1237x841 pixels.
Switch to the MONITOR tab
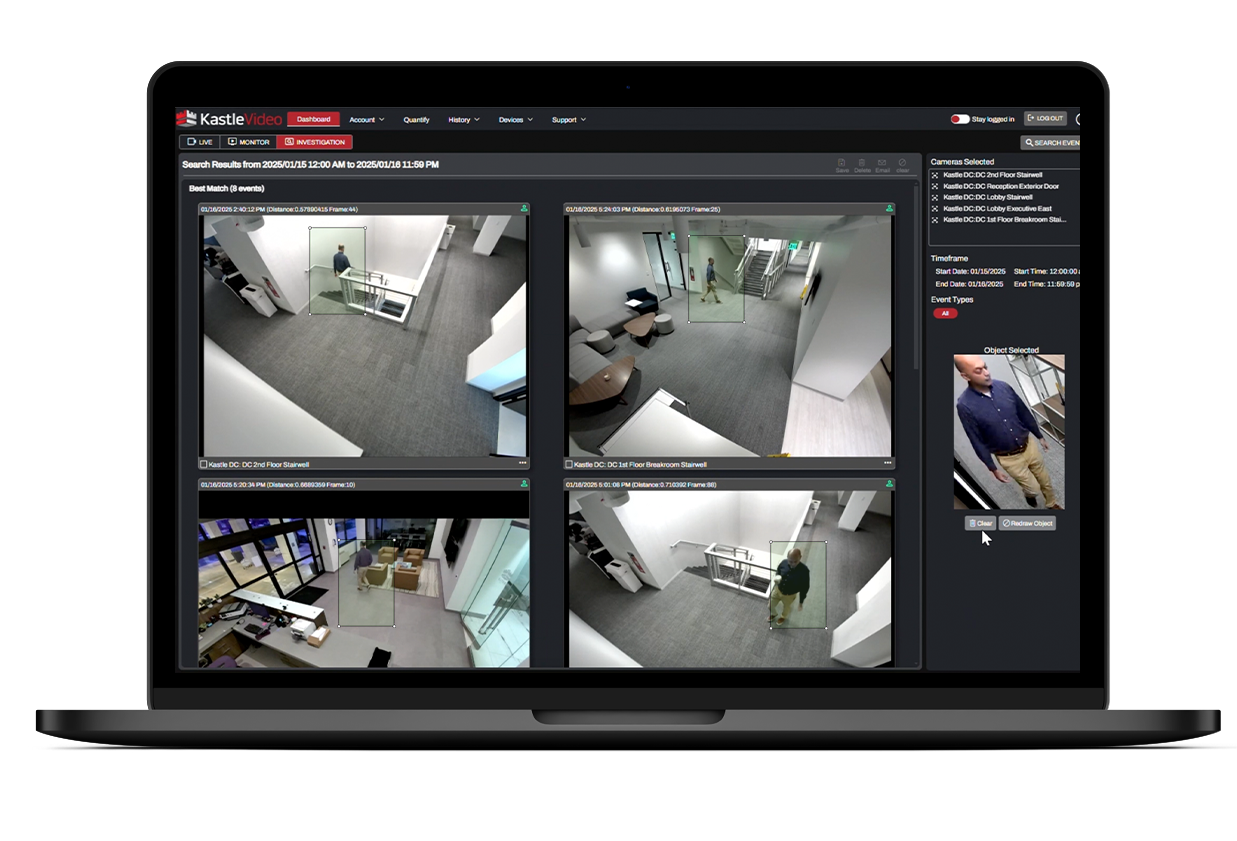click(248, 142)
